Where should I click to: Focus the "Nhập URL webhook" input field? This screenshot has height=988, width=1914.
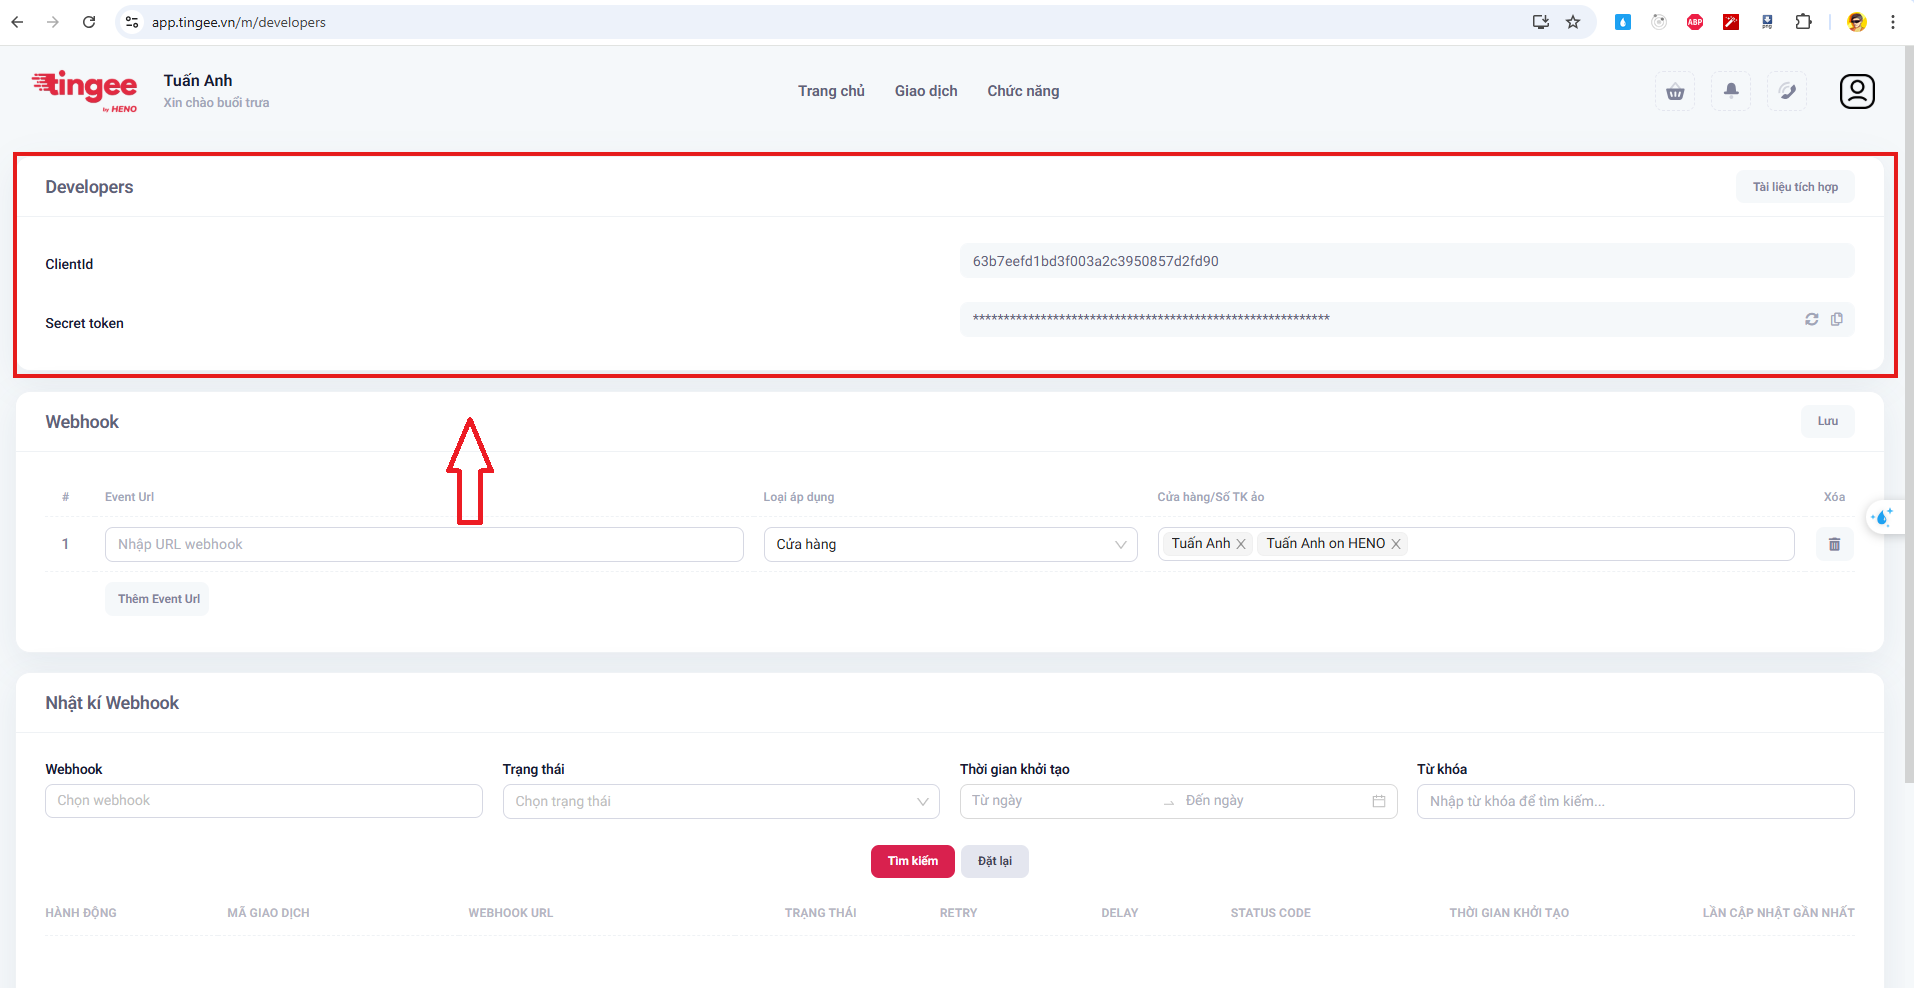click(423, 544)
